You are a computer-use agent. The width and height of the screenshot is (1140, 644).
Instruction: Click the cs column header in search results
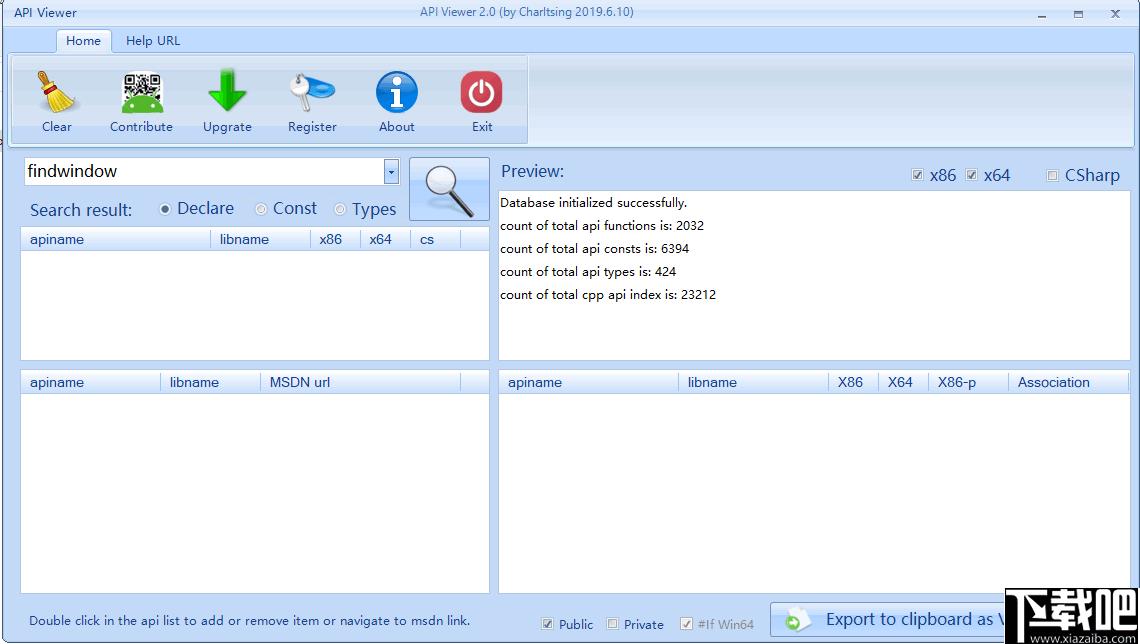(x=435, y=239)
